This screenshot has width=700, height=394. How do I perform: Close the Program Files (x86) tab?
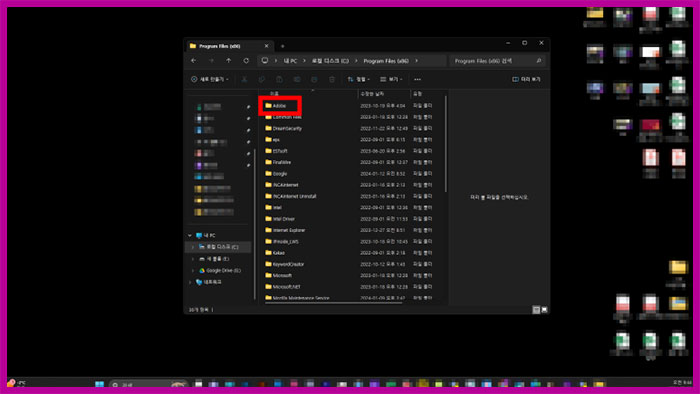[267, 46]
